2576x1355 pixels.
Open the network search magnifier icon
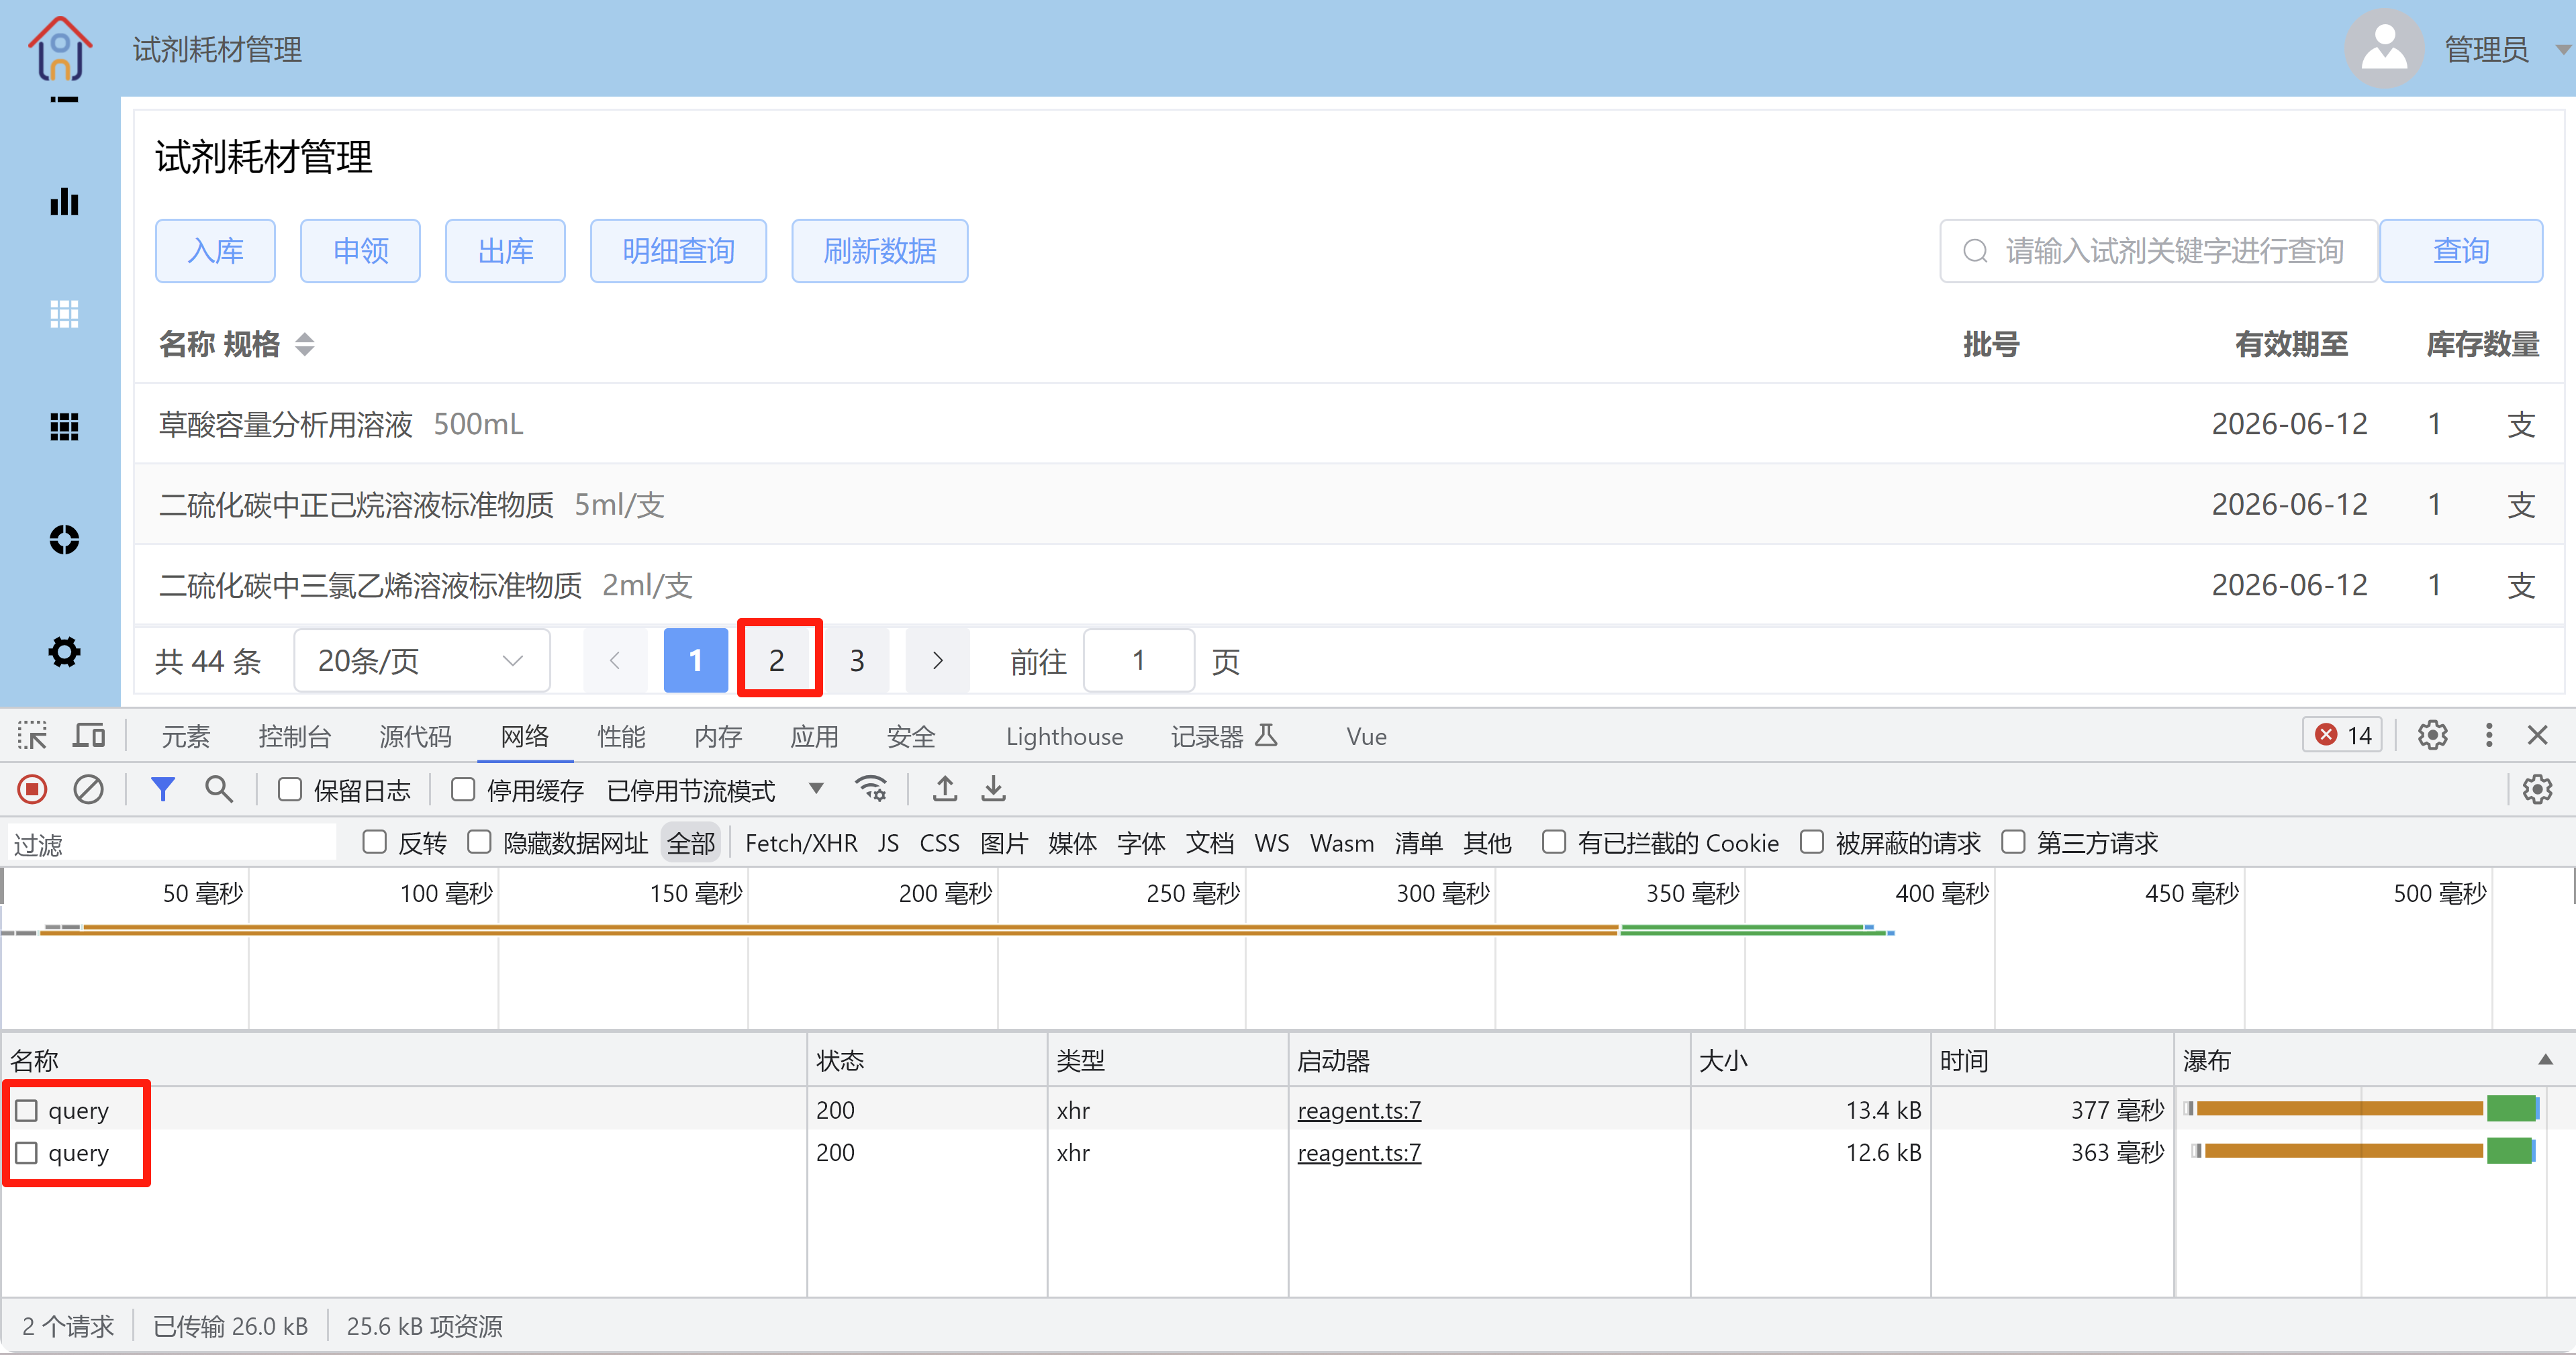point(218,790)
